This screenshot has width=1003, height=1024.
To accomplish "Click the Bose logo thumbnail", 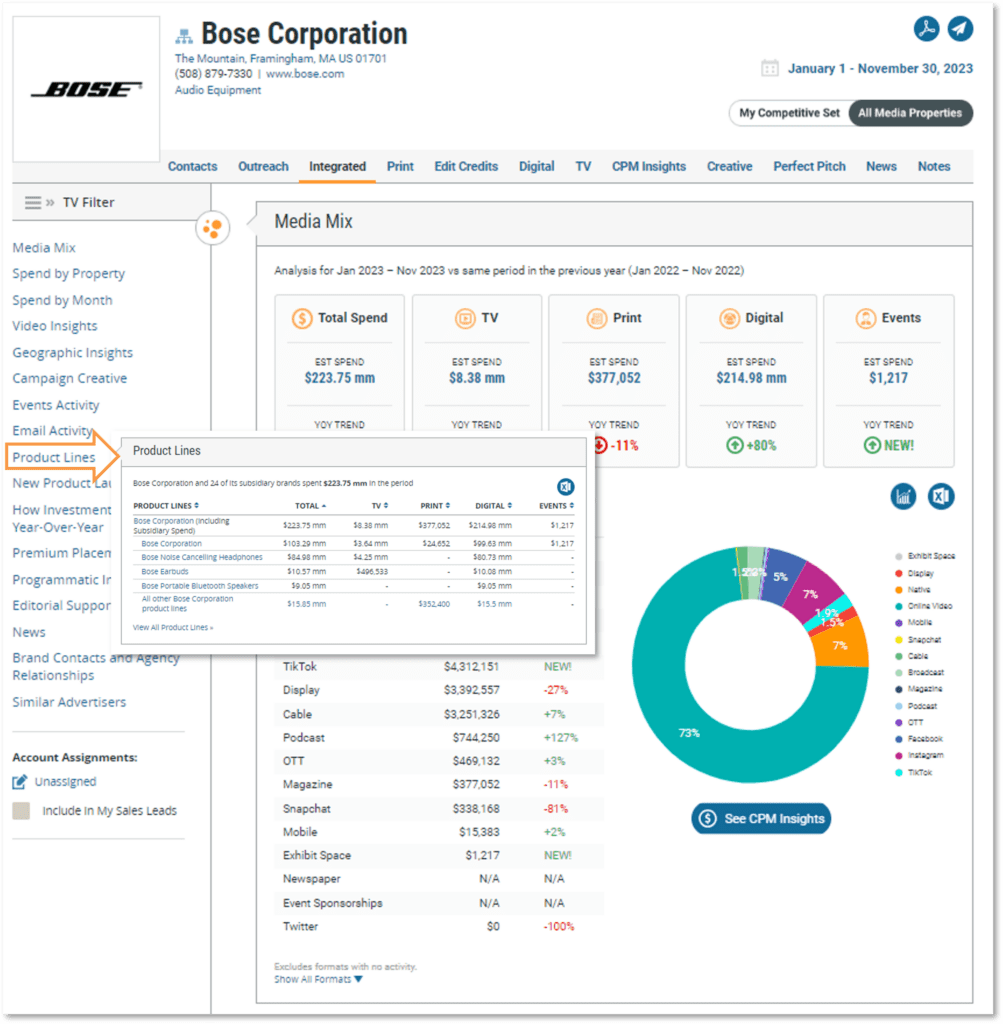I will click(86, 89).
